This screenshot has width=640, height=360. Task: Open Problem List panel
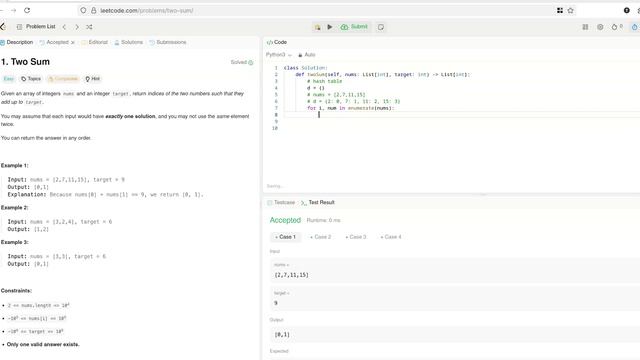click(36, 27)
